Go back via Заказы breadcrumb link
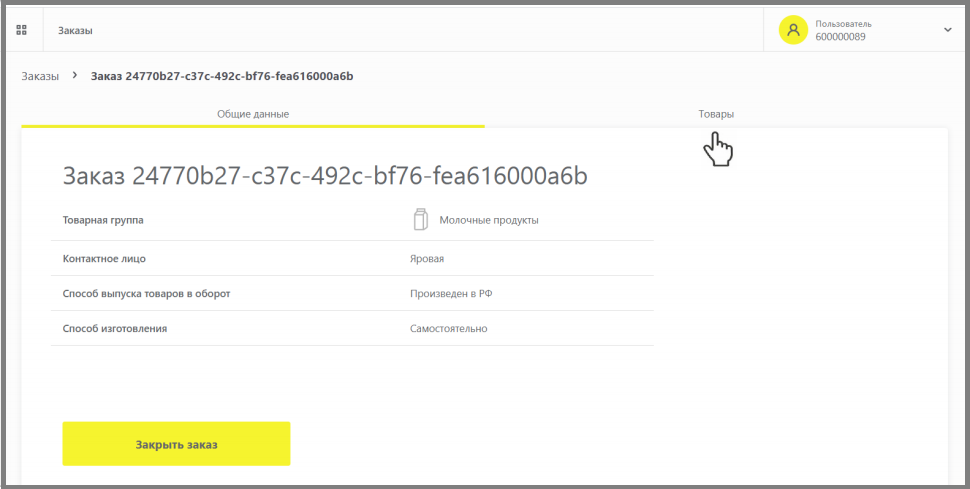The width and height of the screenshot is (970, 489). click(x=40, y=76)
